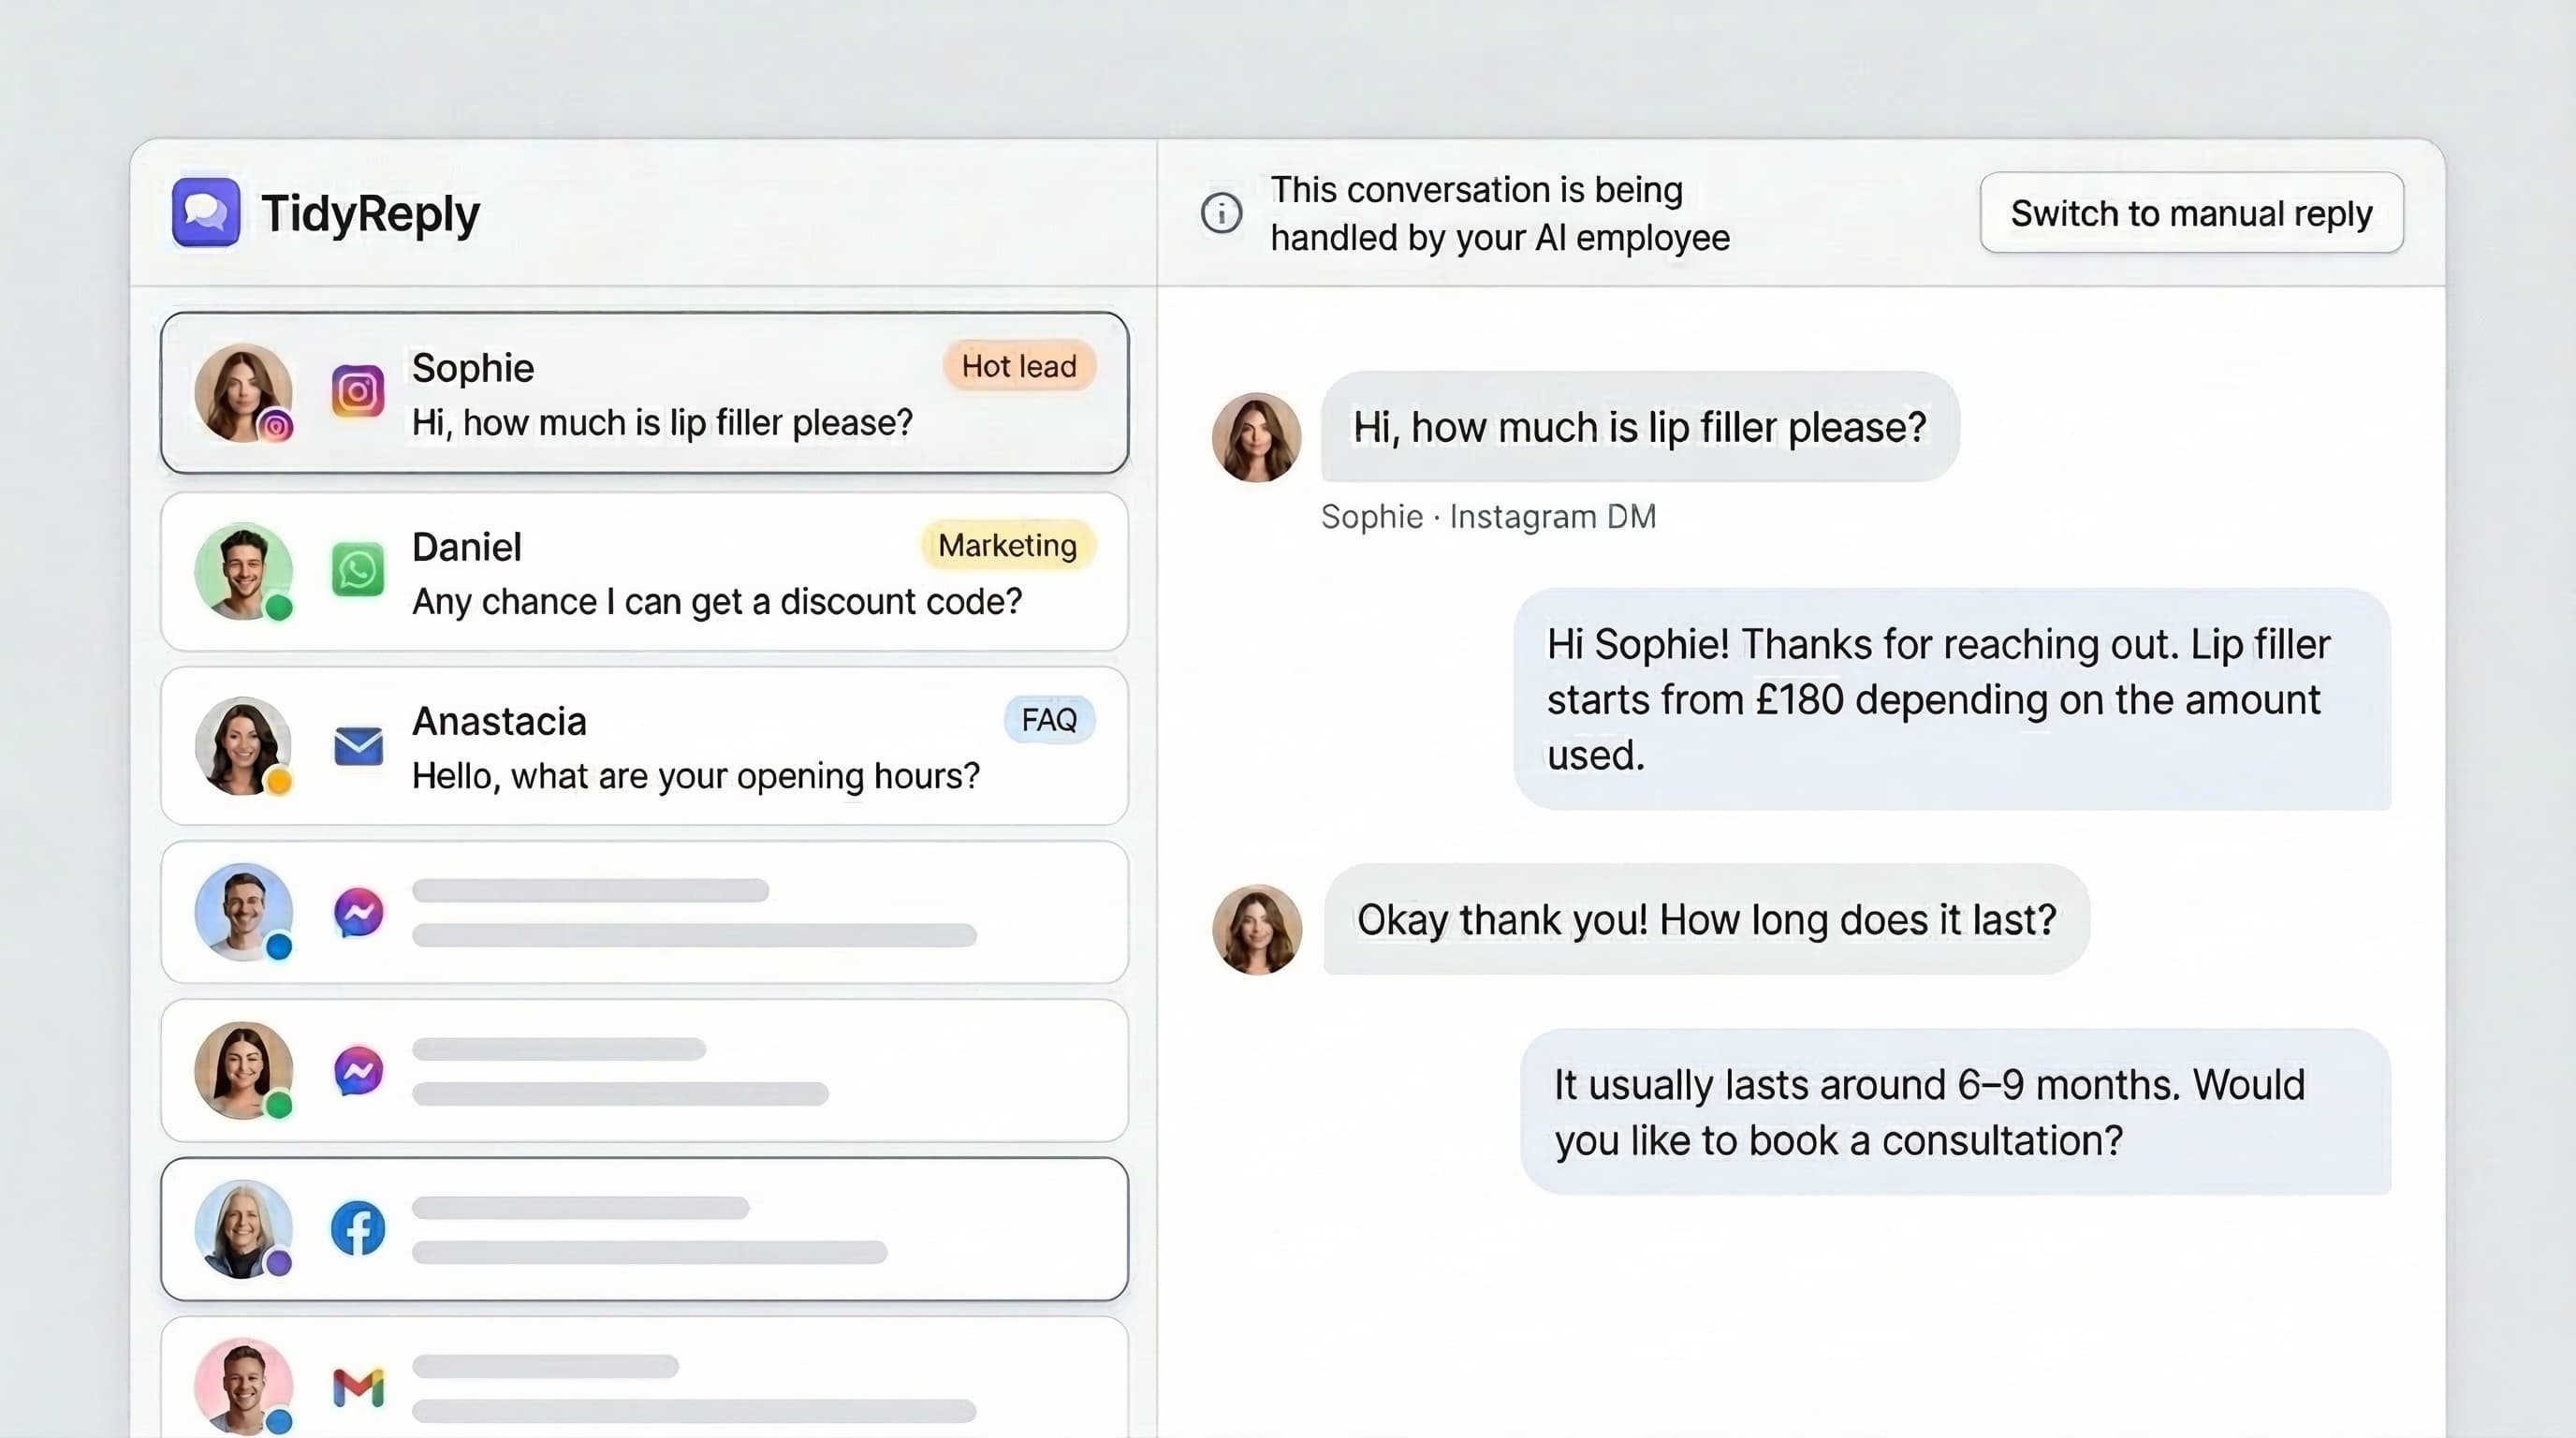Image resolution: width=2576 pixels, height=1438 pixels.
Task: Click the TidyReply chat logo icon
Action: tap(205, 212)
